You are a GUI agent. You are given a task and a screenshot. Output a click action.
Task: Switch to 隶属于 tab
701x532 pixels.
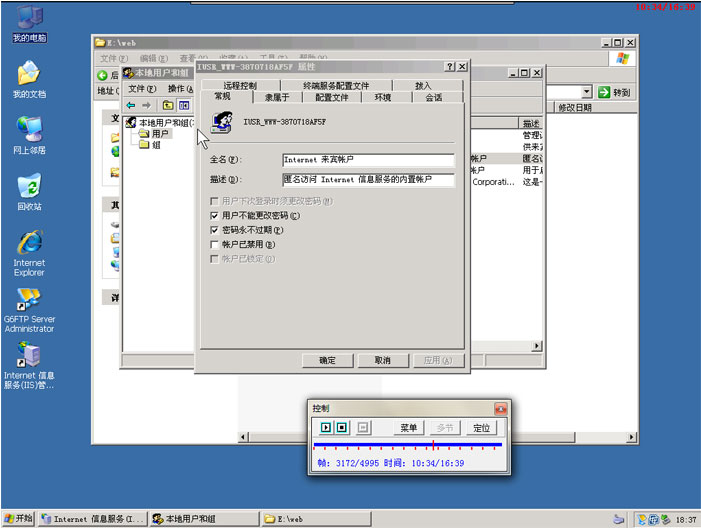(277, 98)
